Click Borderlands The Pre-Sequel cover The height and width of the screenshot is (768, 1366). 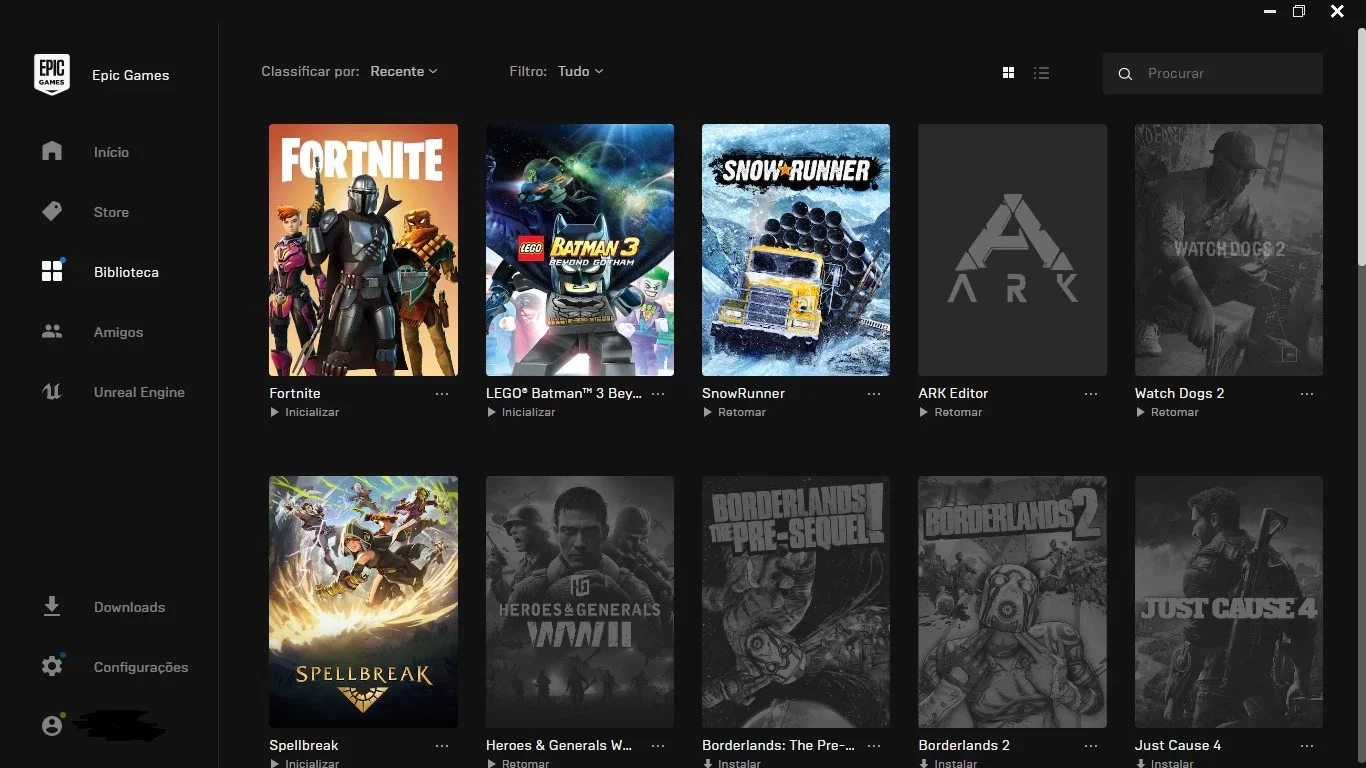pyautogui.click(x=796, y=602)
